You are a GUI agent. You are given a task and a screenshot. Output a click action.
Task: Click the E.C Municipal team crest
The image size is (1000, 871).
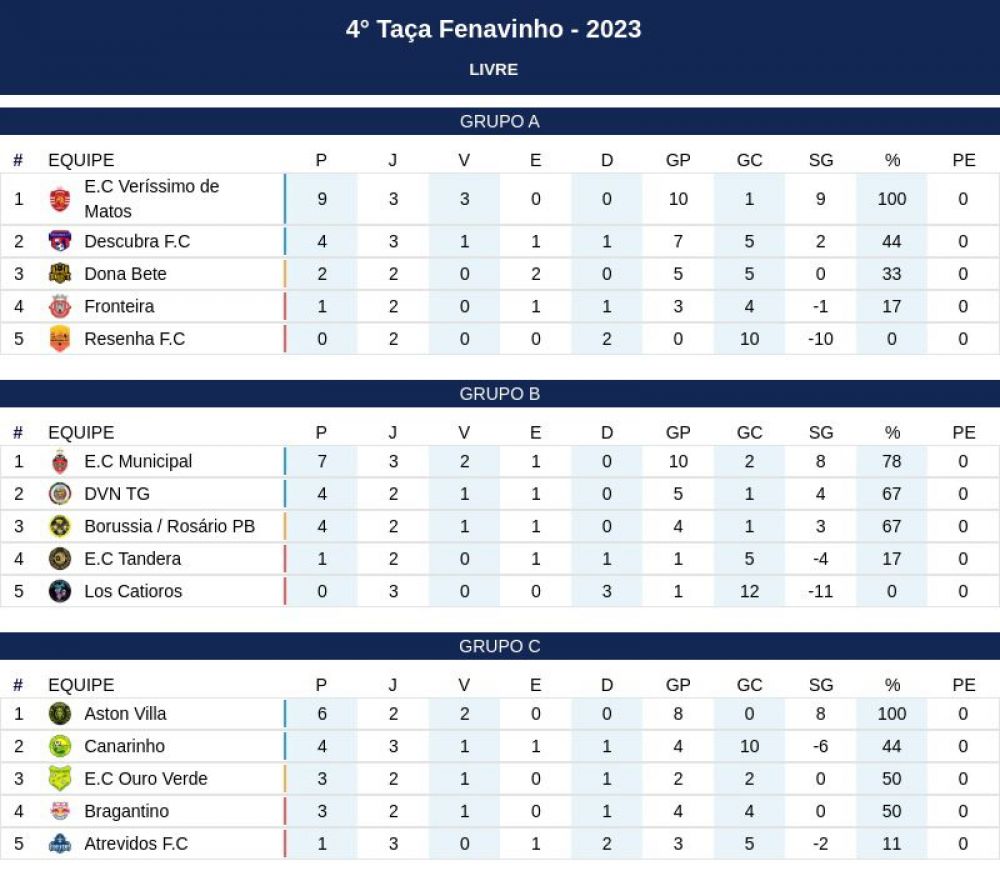tap(60, 461)
